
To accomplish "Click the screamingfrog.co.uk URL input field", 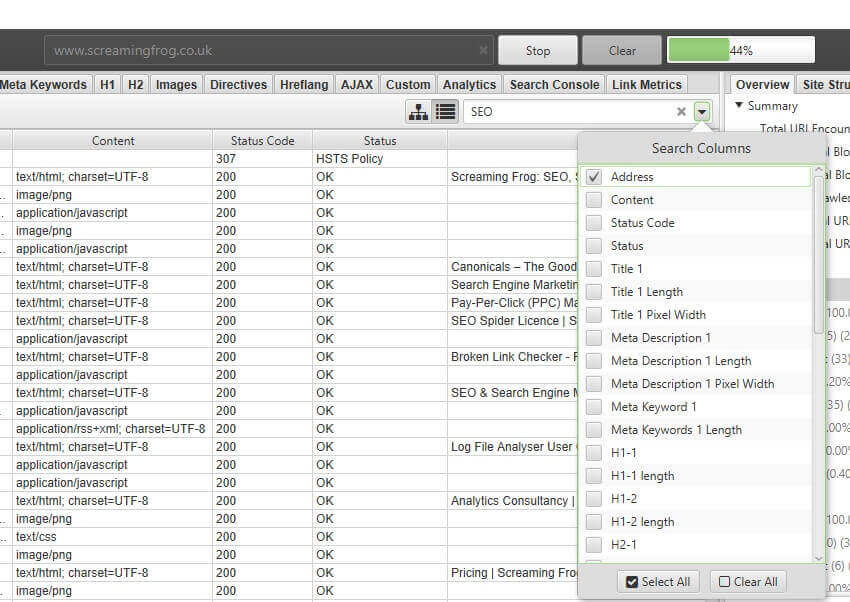I will point(260,50).
